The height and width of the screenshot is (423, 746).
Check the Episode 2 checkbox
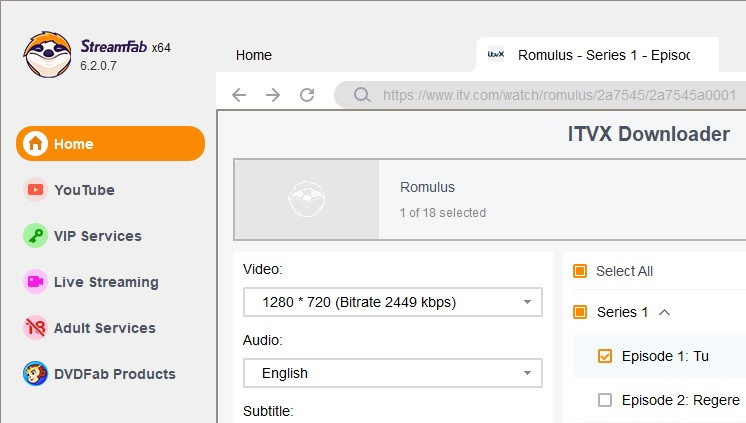(605, 400)
